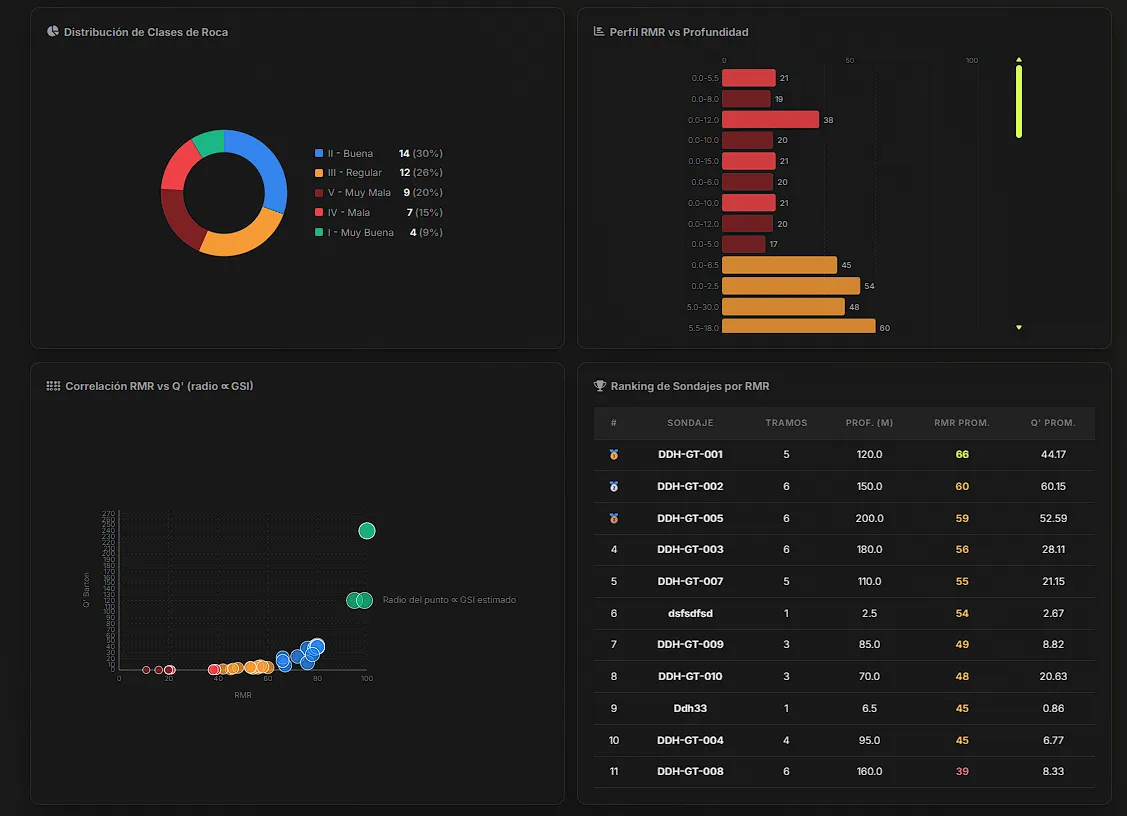
Task: Click the silver medal icon for DDH-GT-002
Action: coord(614,486)
